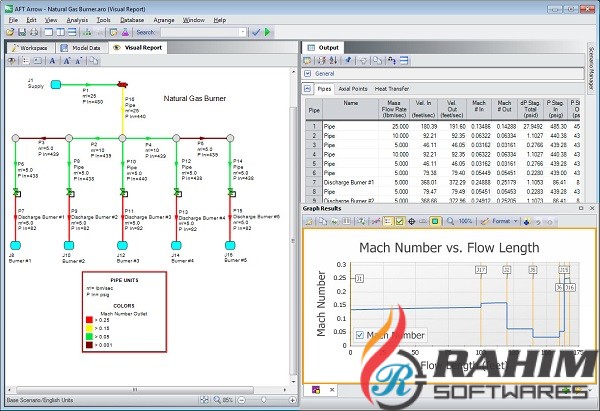Click the J8 Burner #1 junction icon
The image size is (600, 411).
(x=15, y=245)
